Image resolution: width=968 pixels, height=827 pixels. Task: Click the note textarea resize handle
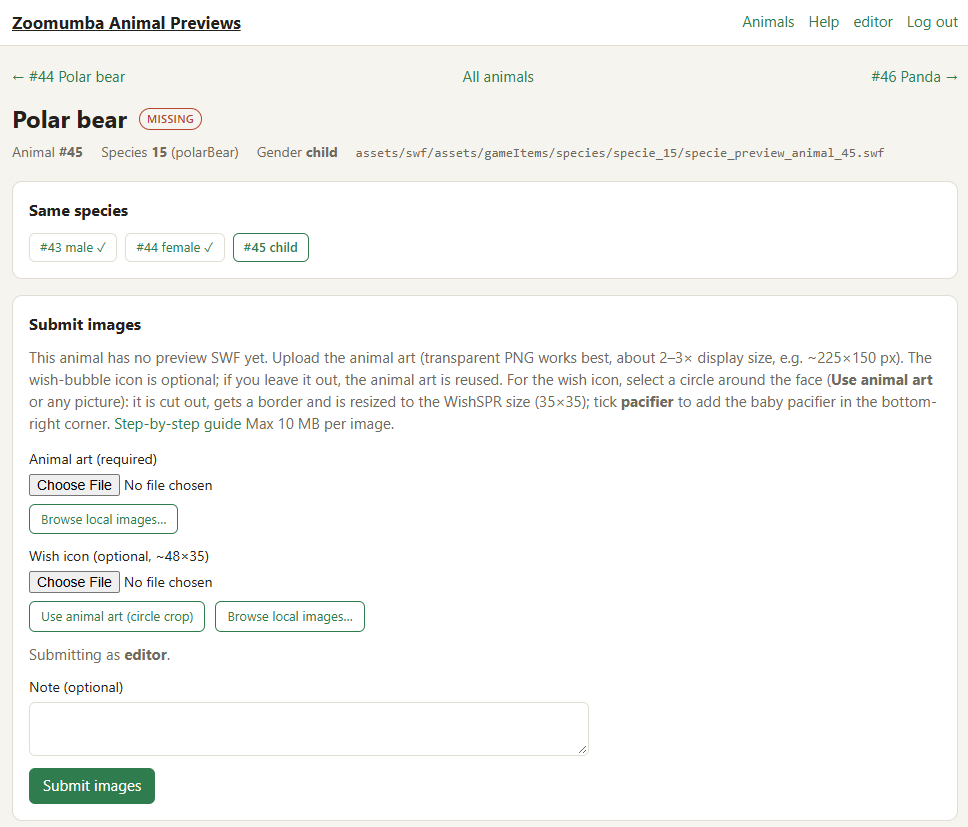(582, 749)
